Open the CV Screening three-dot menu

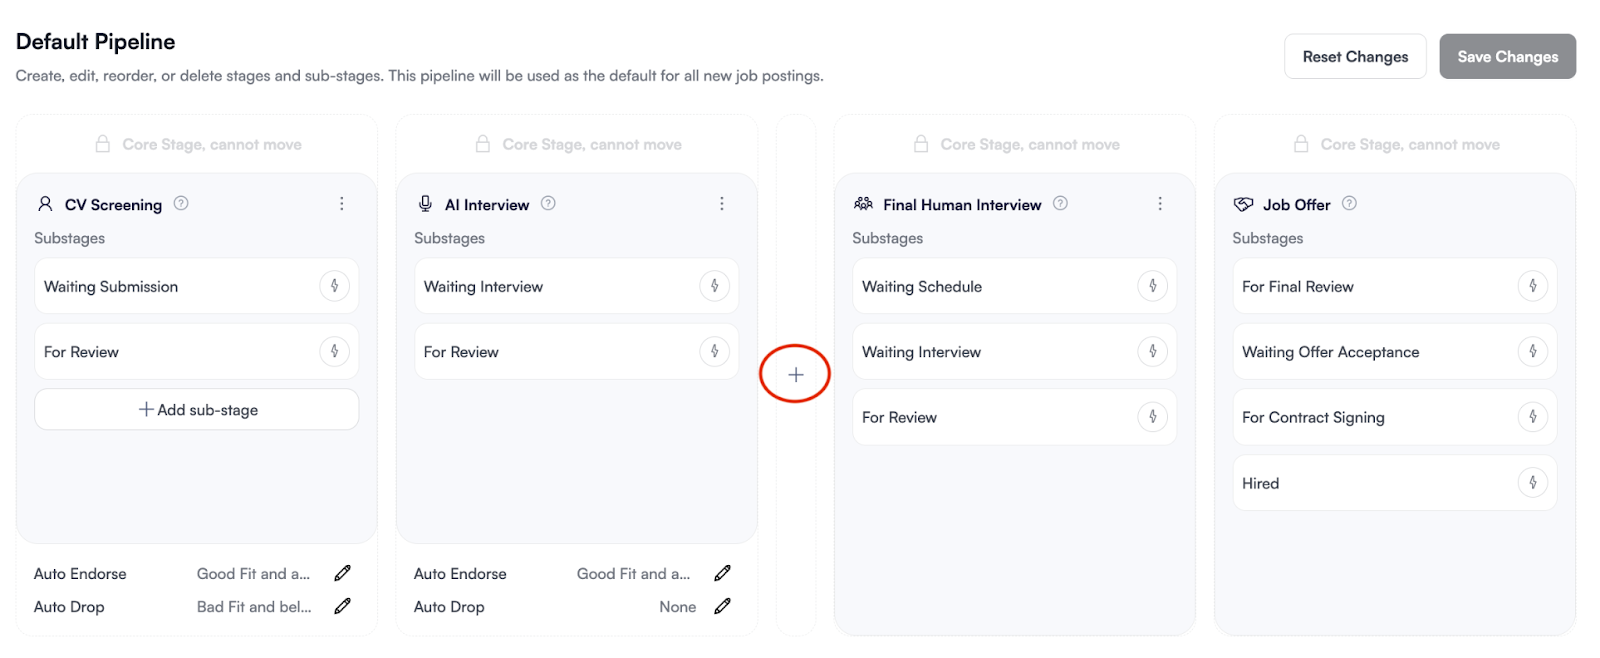[x=341, y=204]
